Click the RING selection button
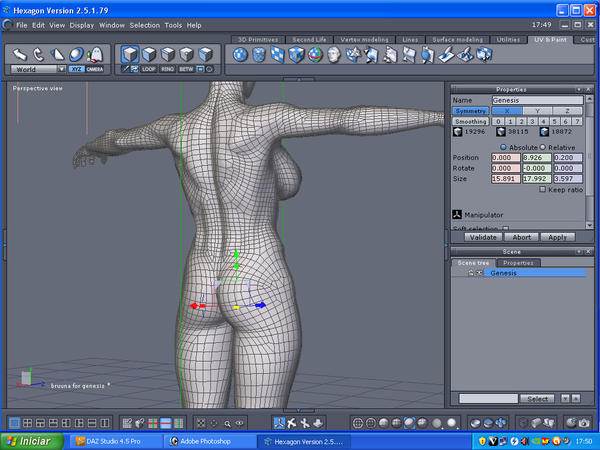This screenshot has width=600, height=450. (167, 70)
